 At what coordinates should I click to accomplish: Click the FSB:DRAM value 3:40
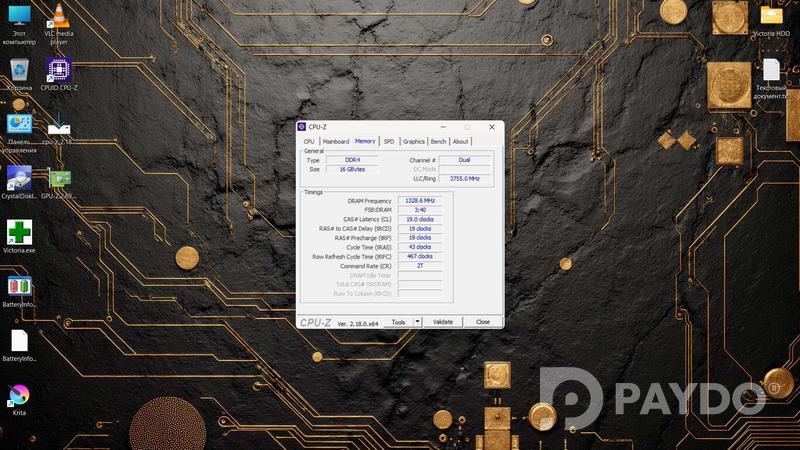420,210
